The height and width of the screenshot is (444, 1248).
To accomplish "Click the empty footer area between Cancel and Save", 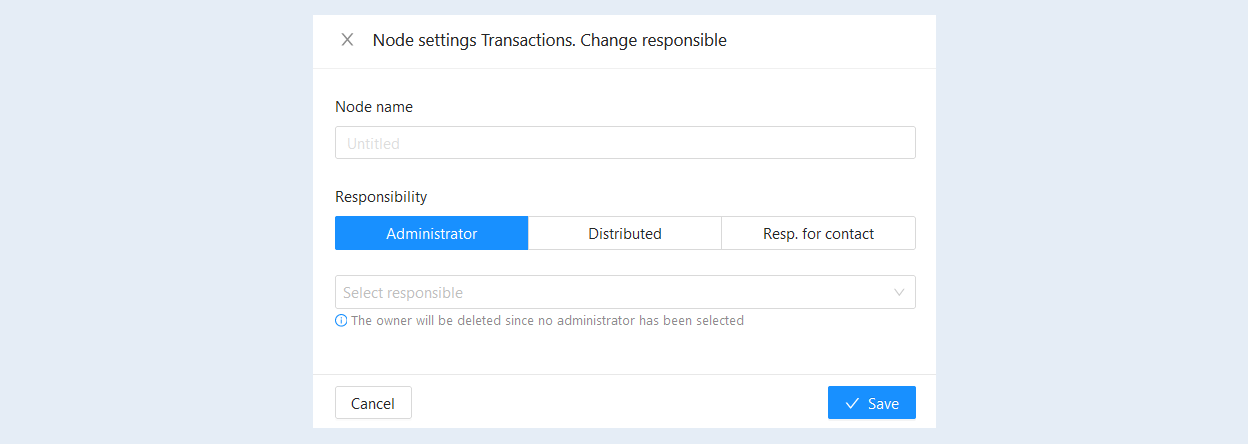I will [620, 403].
